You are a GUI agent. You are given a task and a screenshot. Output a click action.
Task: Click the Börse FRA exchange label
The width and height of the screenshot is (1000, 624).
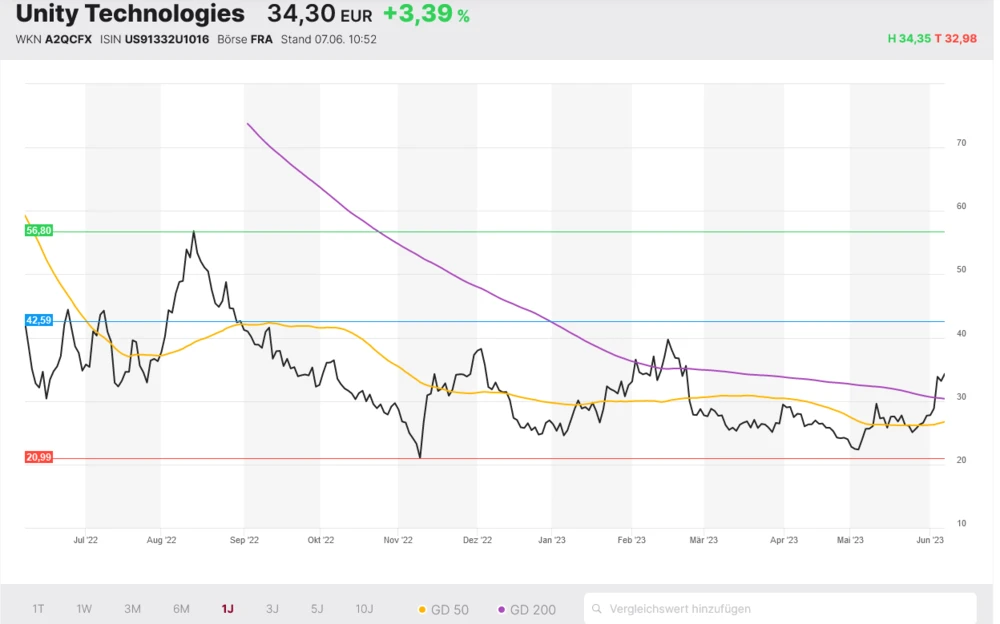tap(244, 39)
